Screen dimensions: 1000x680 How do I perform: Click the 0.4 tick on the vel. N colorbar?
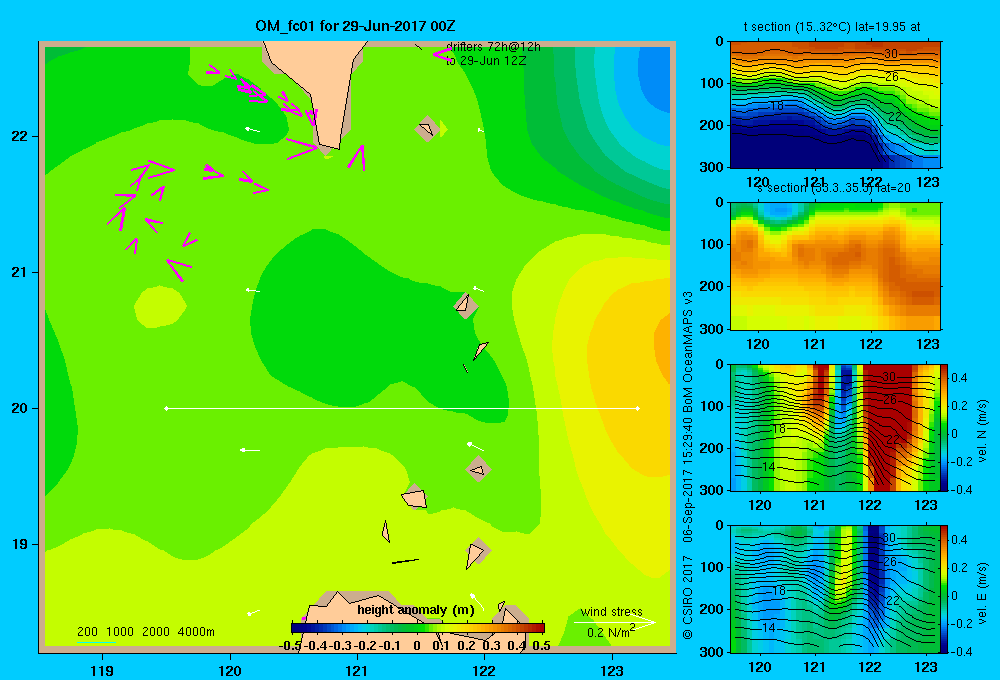959,378
